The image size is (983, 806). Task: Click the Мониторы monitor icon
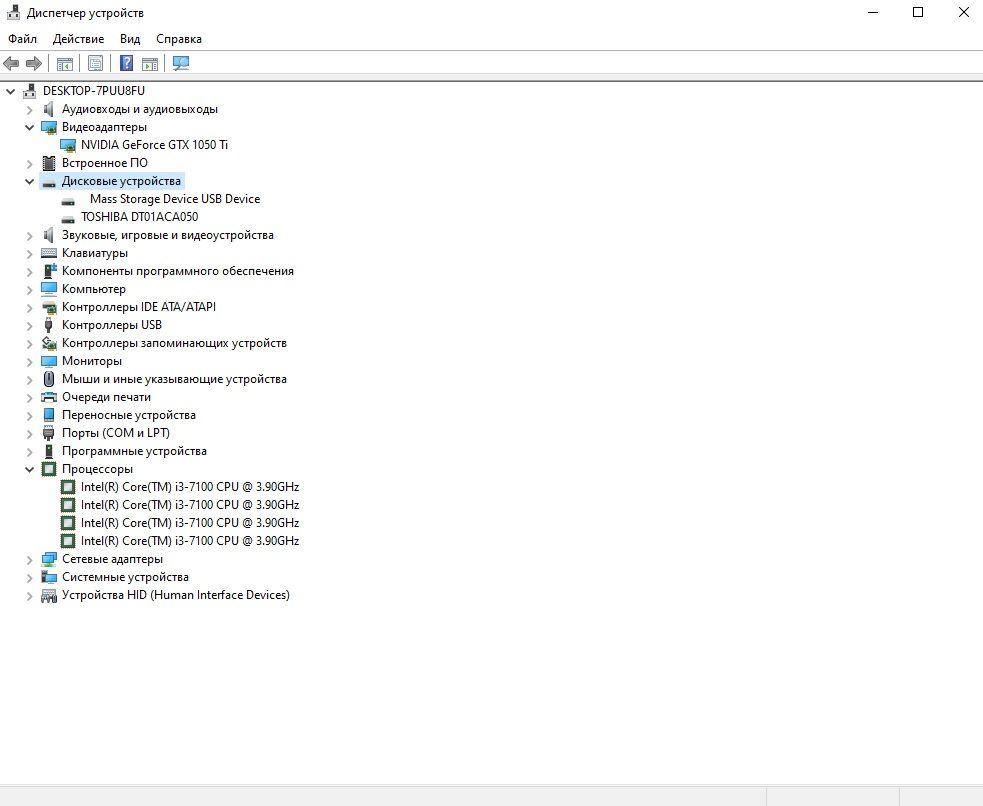49,361
